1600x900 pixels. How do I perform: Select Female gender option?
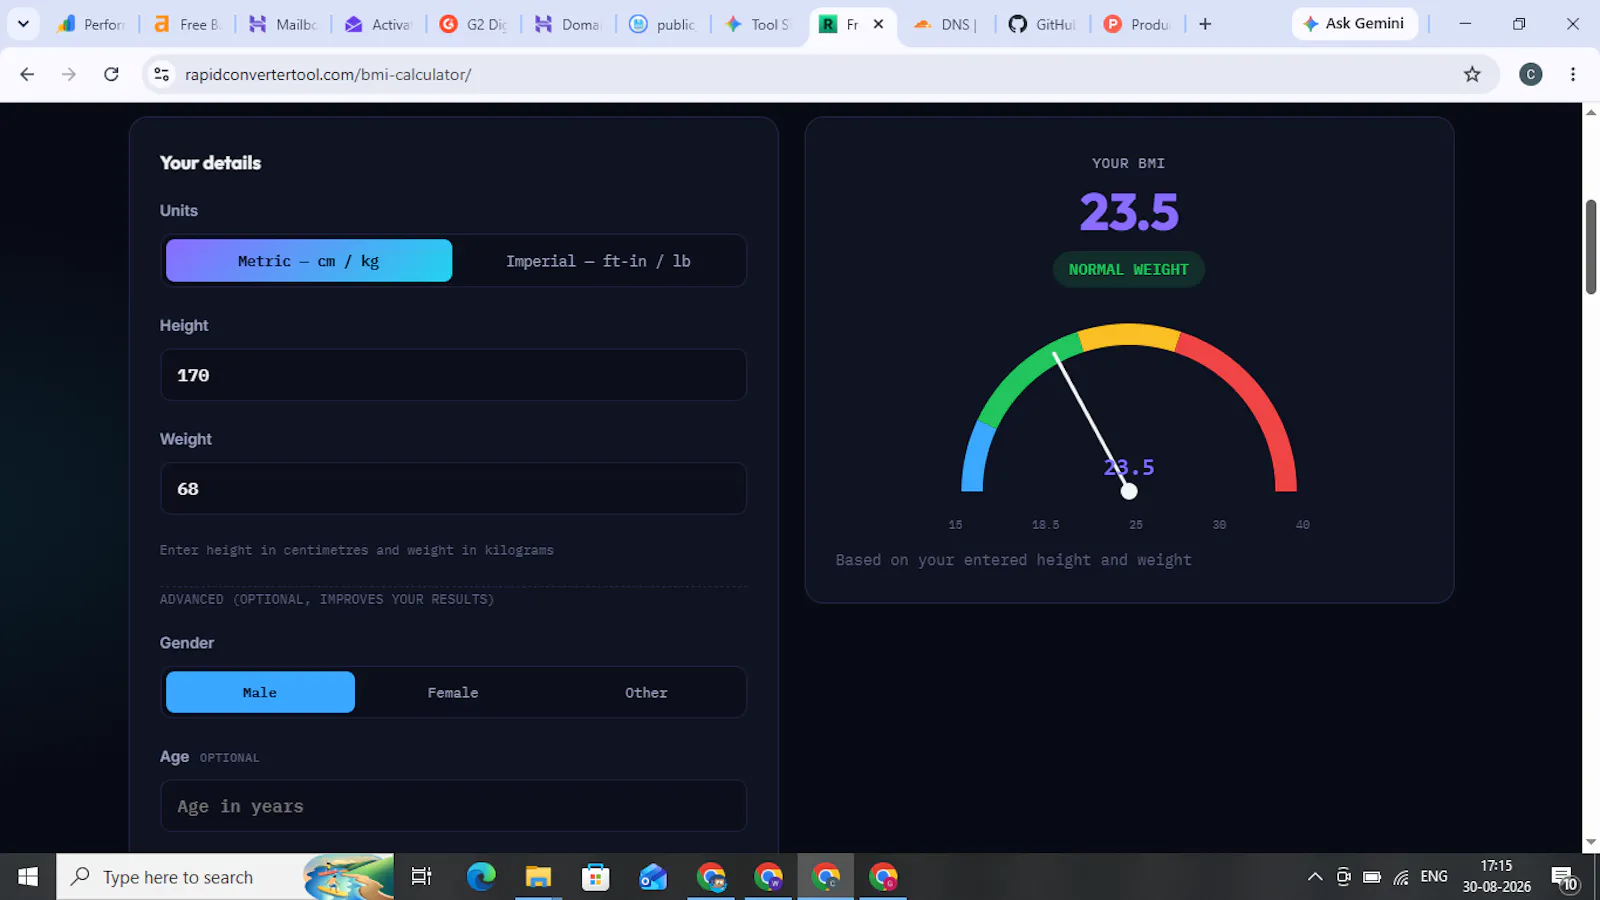click(453, 692)
